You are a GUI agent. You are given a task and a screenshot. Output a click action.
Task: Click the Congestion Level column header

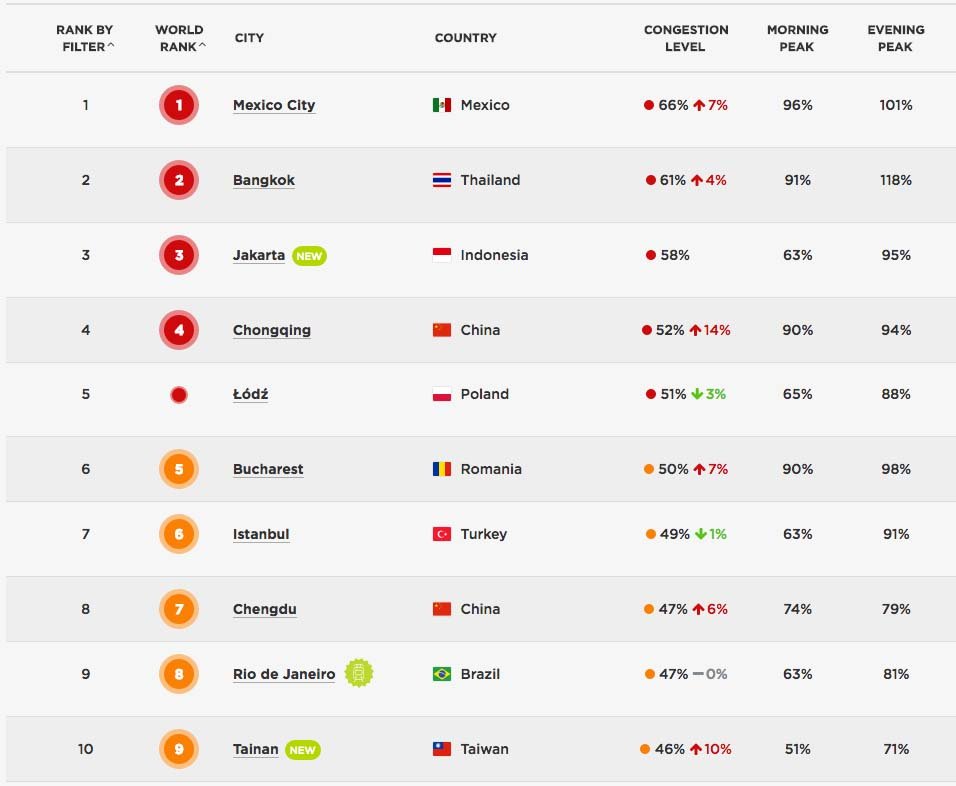click(x=685, y=38)
